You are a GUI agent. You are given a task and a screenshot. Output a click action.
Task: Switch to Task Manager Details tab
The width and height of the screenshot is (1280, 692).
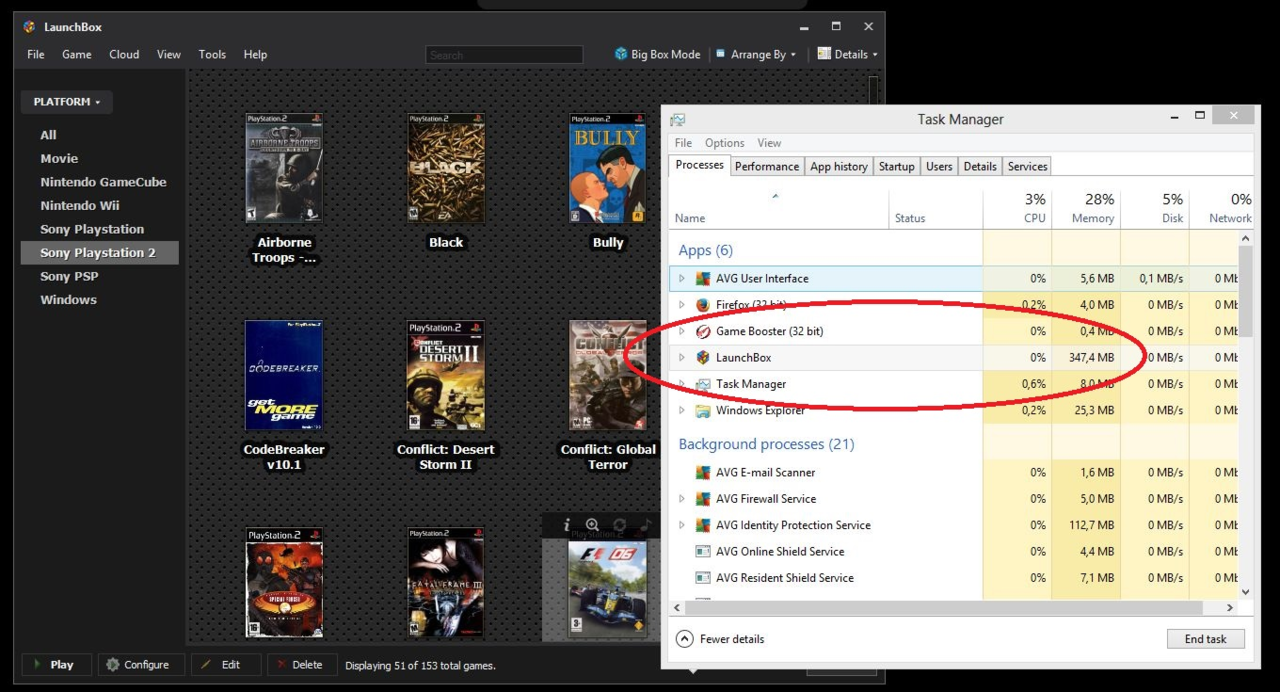[x=980, y=167]
